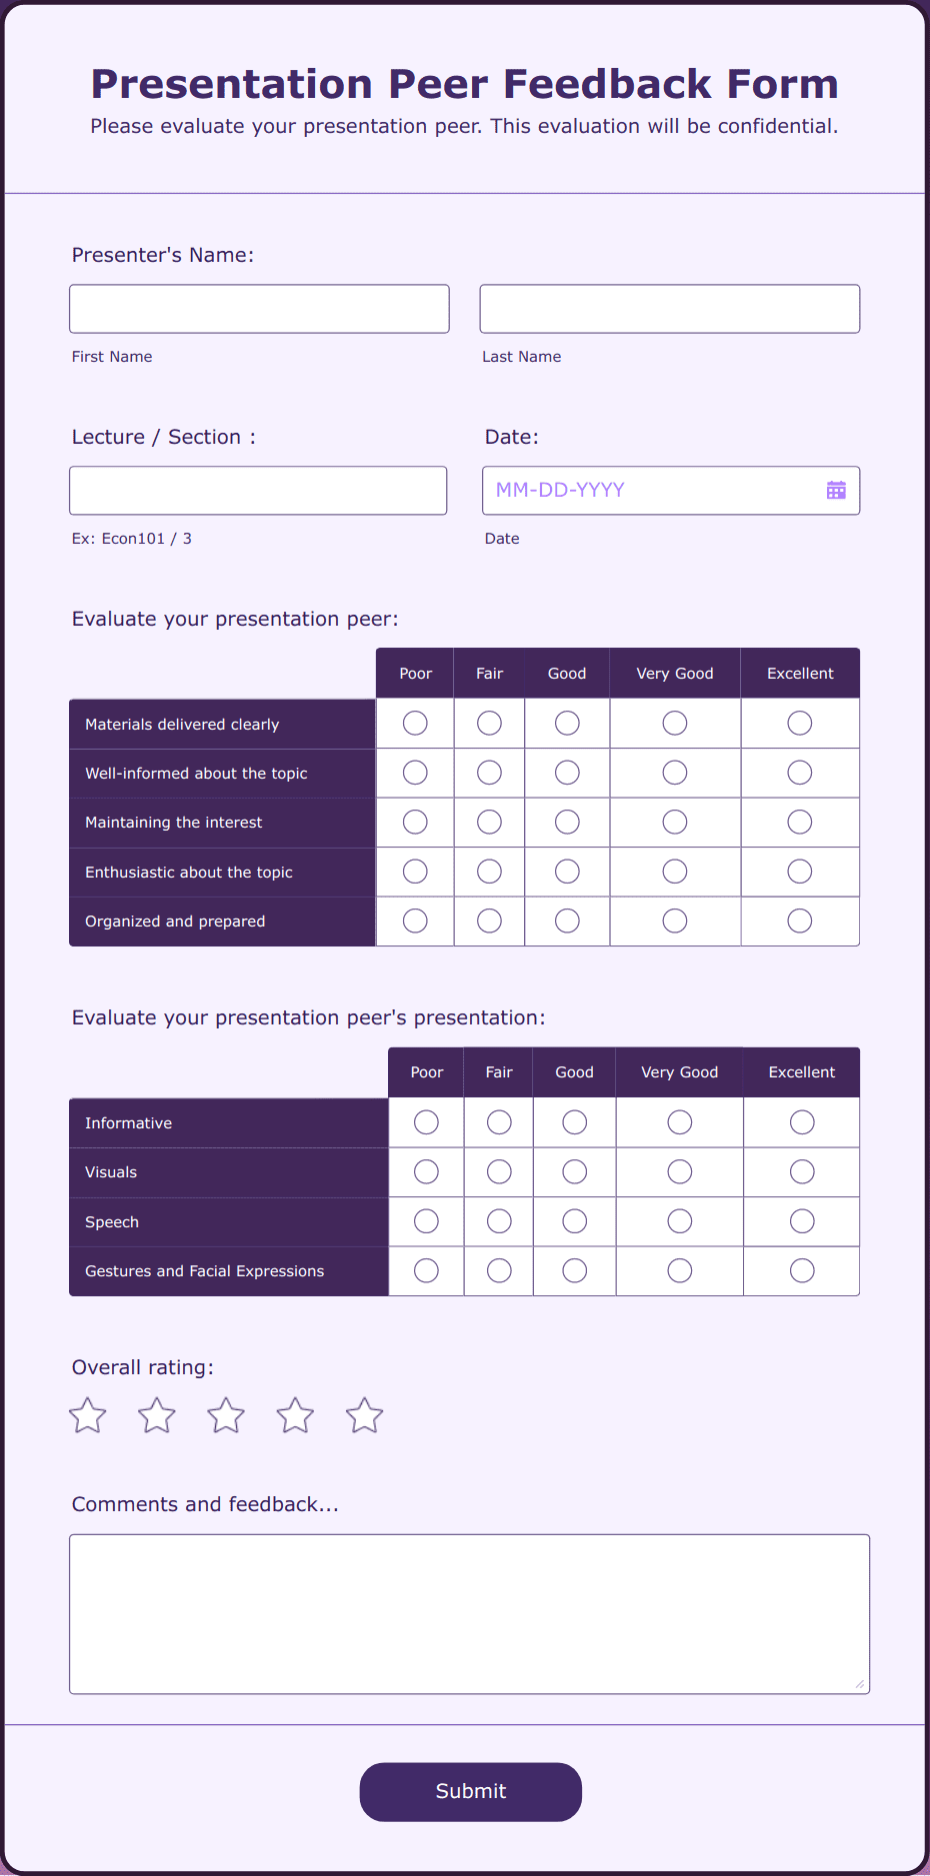Click the First Name input field

pos(258,308)
